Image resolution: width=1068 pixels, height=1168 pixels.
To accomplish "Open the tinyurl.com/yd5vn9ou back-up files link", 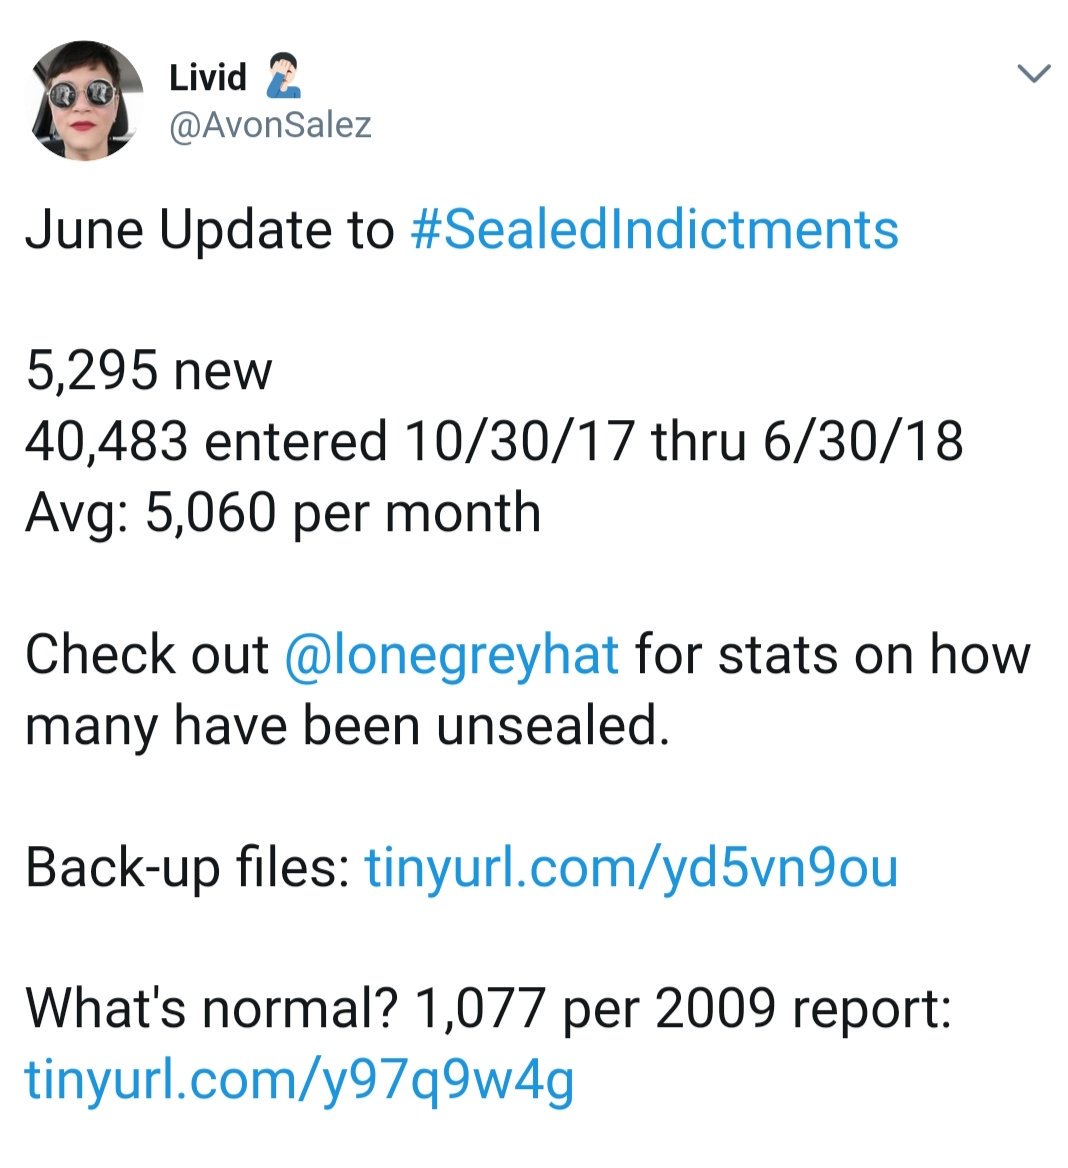I will [631, 867].
